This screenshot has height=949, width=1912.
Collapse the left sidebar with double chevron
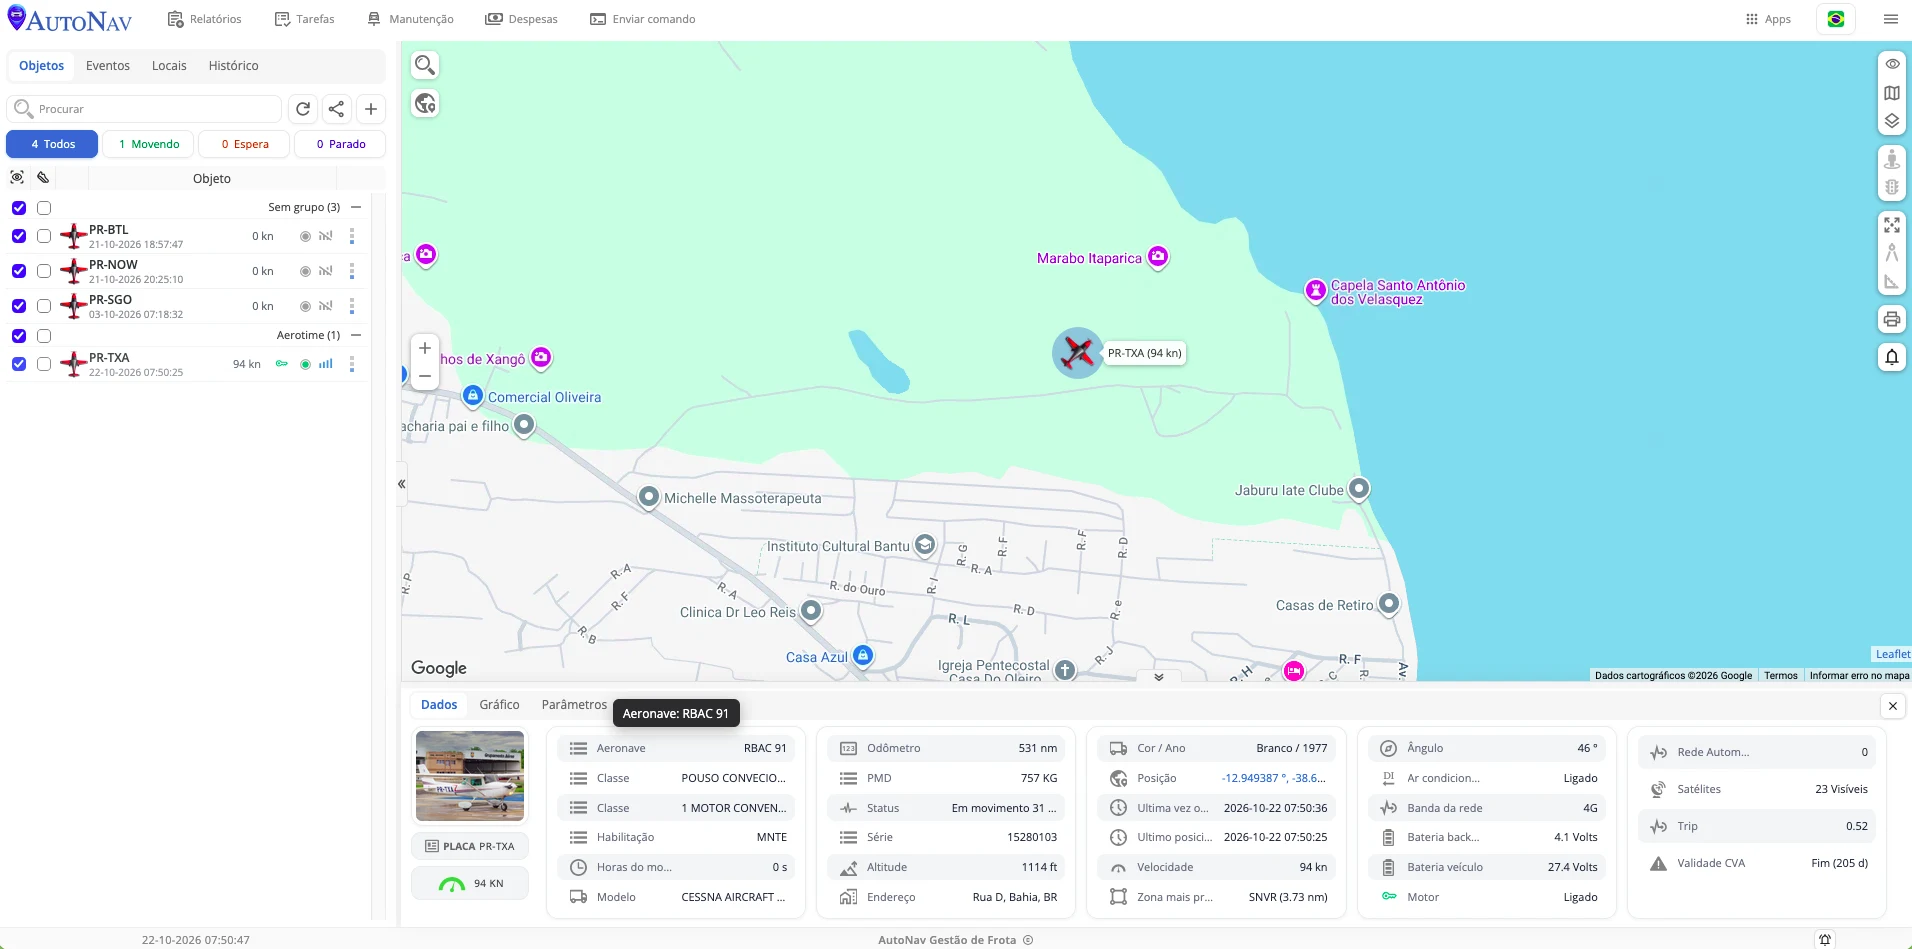[401, 484]
